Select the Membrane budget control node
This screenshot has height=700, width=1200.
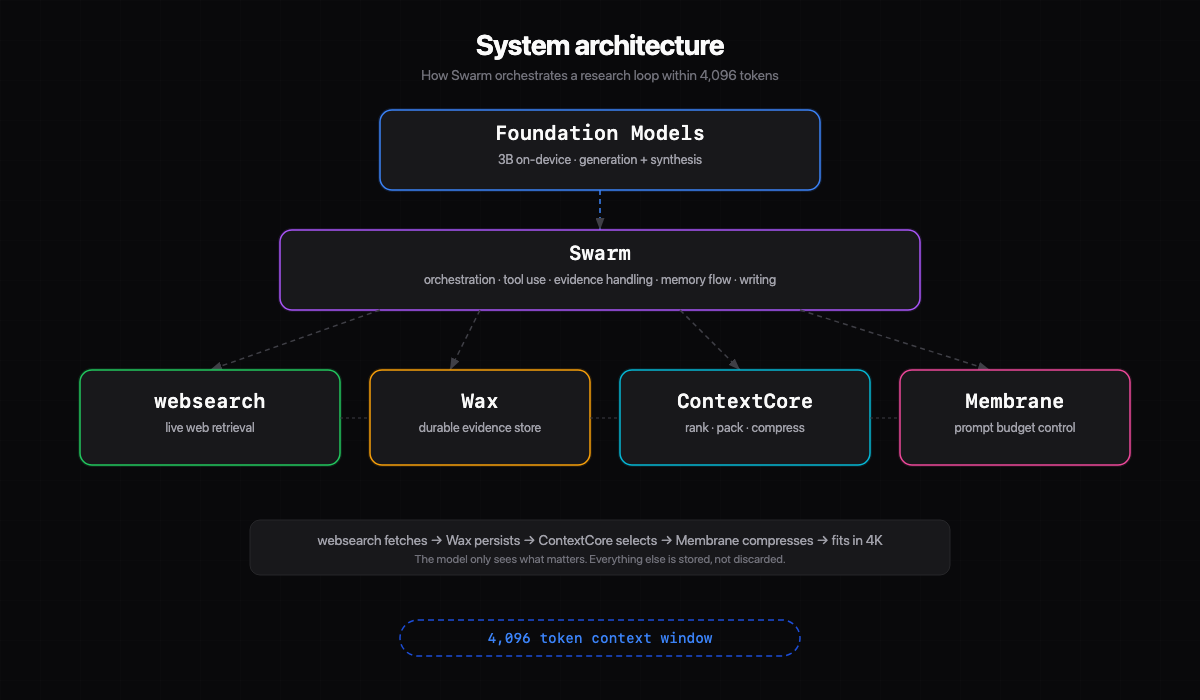(x=1014, y=417)
